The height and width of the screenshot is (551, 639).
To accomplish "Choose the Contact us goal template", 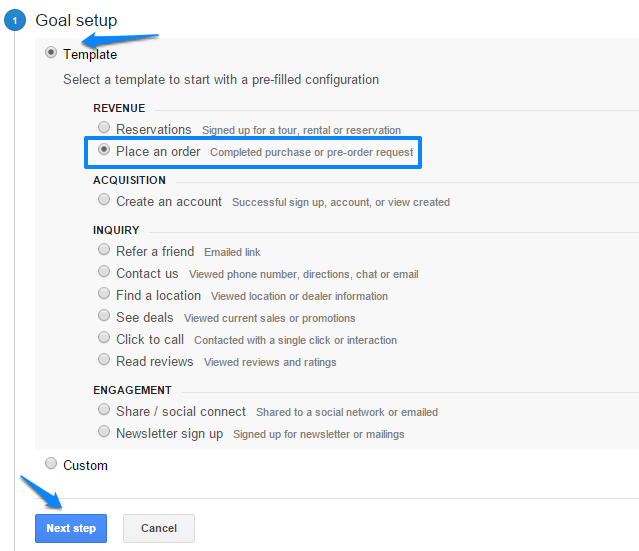I will tap(104, 272).
